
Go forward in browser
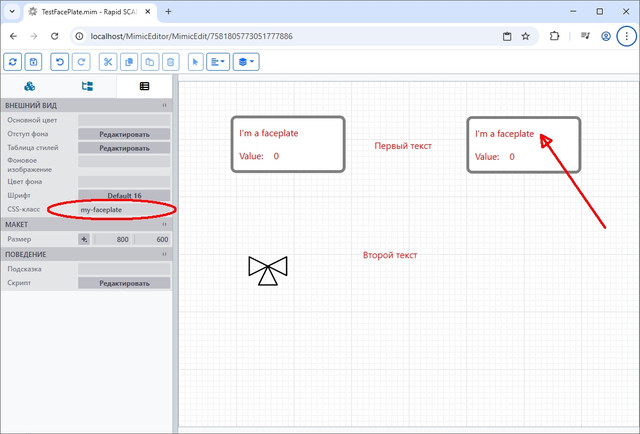[34, 36]
